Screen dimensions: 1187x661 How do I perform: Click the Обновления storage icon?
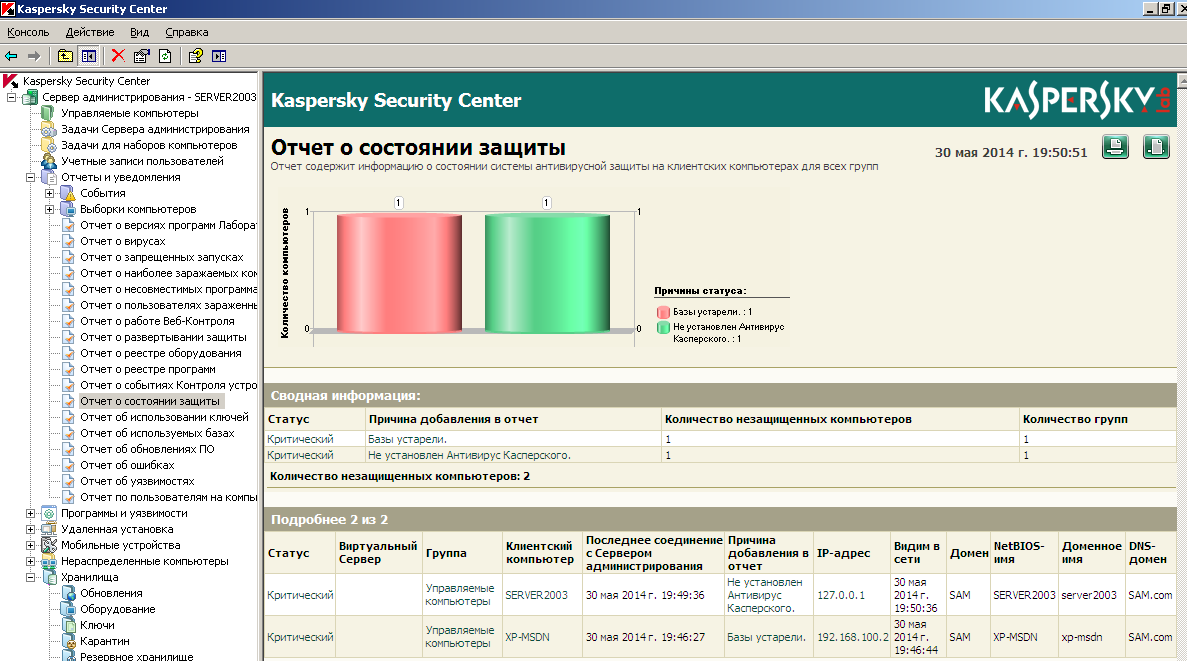click(68, 593)
